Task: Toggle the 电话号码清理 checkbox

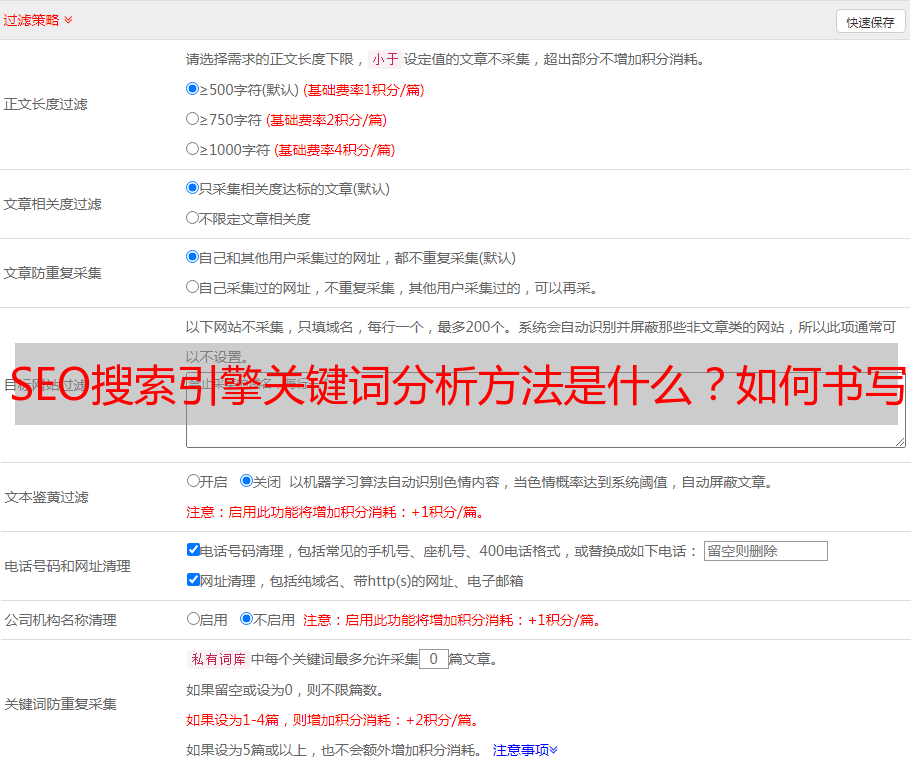Action: point(193,550)
